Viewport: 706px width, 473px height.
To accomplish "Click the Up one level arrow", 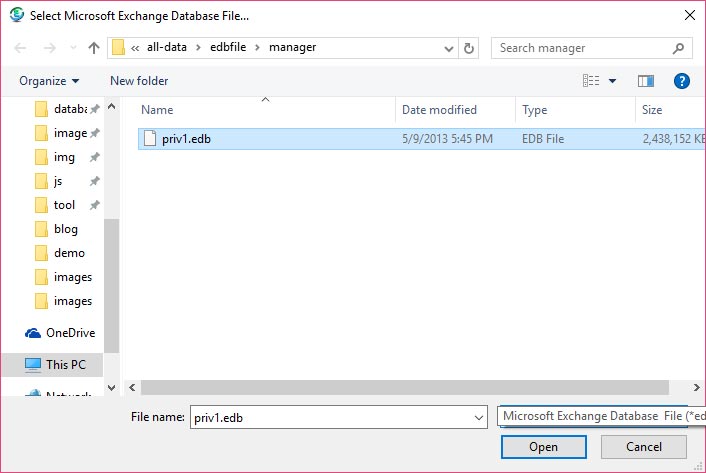I will 94,48.
